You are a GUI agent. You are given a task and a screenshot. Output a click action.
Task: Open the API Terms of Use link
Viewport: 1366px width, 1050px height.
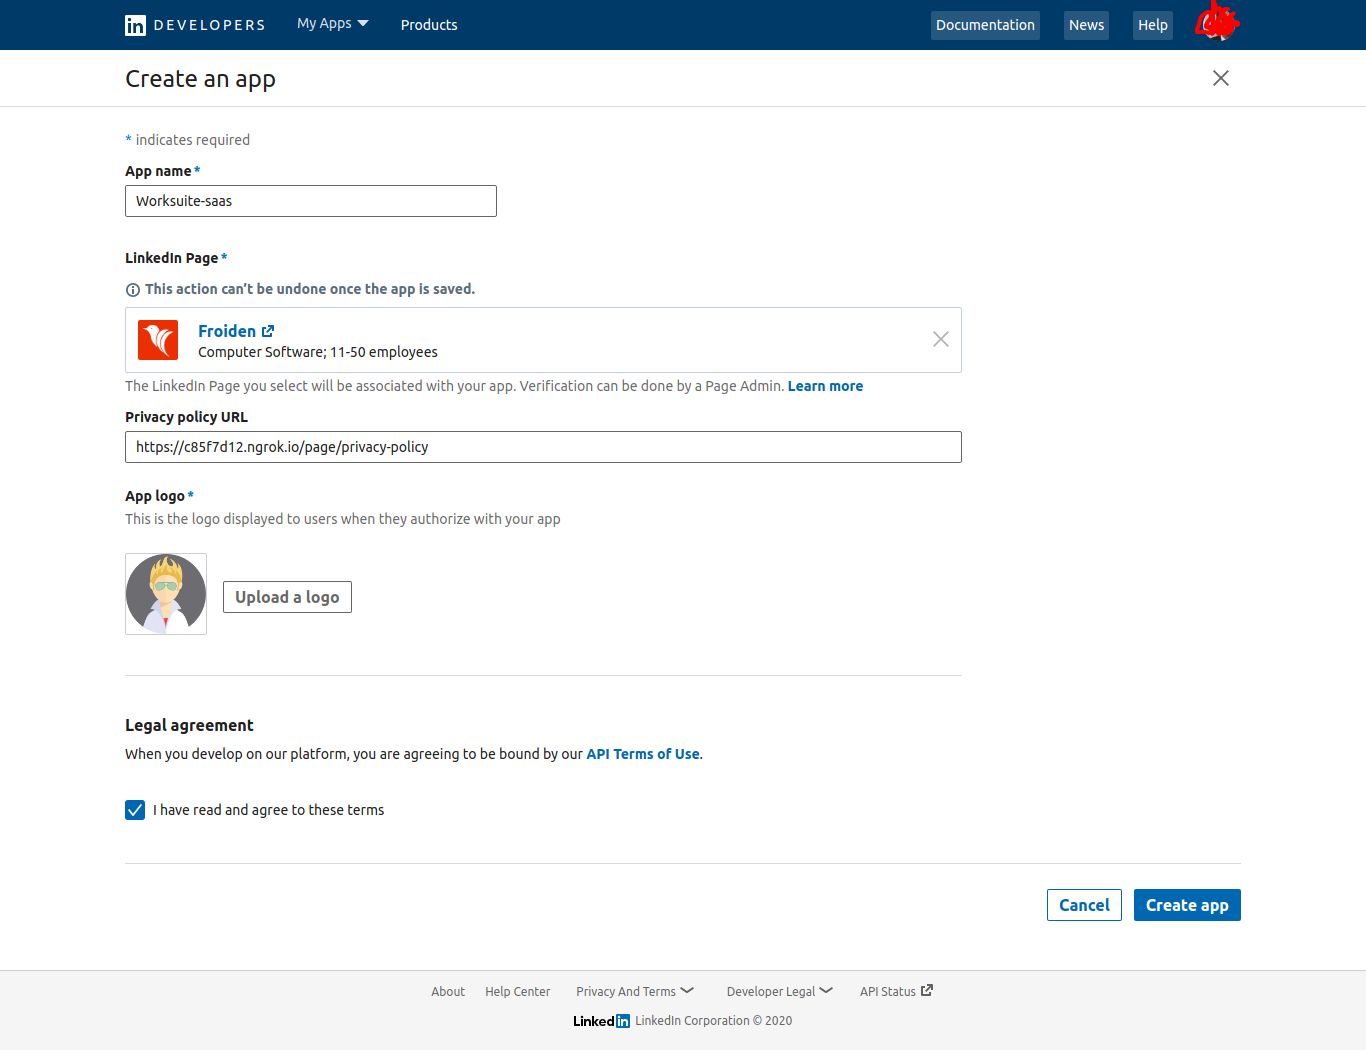point(643,754)
